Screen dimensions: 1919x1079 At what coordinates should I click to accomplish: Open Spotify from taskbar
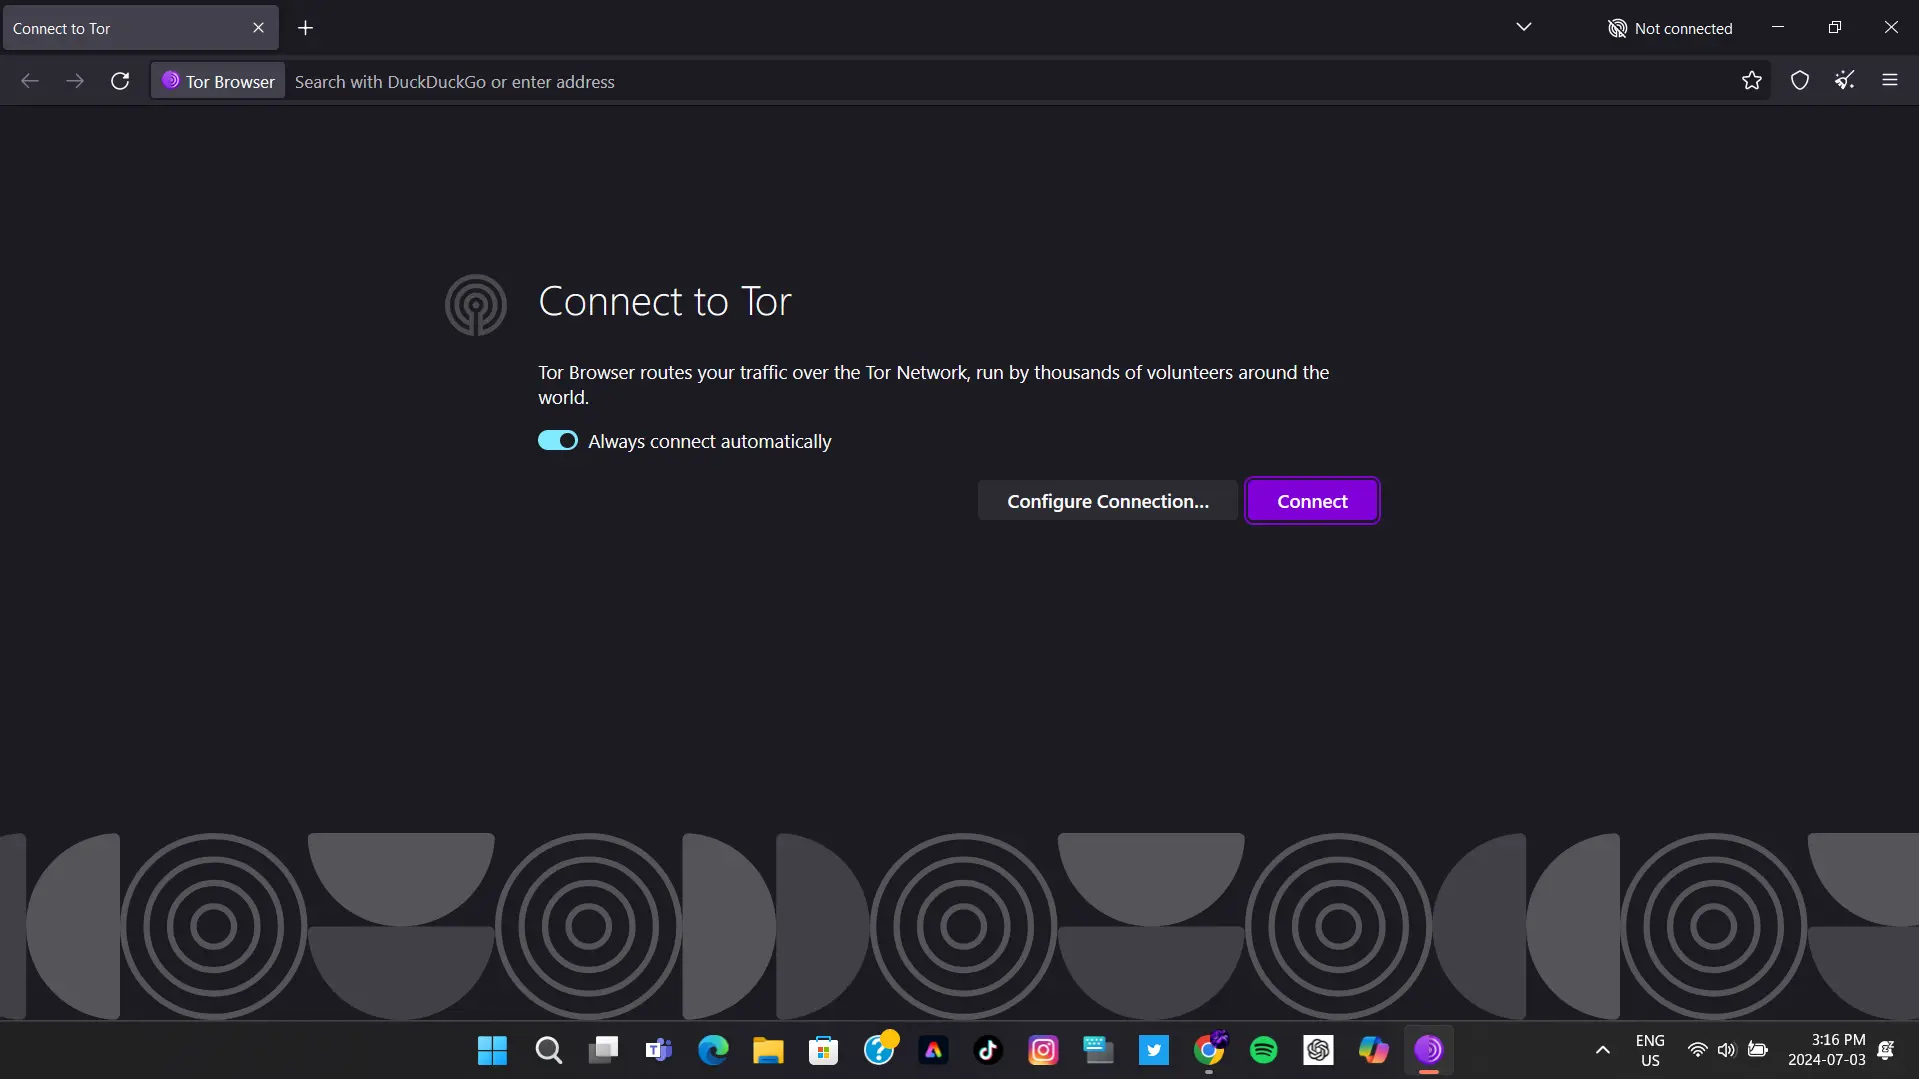click(1264, 1050)
